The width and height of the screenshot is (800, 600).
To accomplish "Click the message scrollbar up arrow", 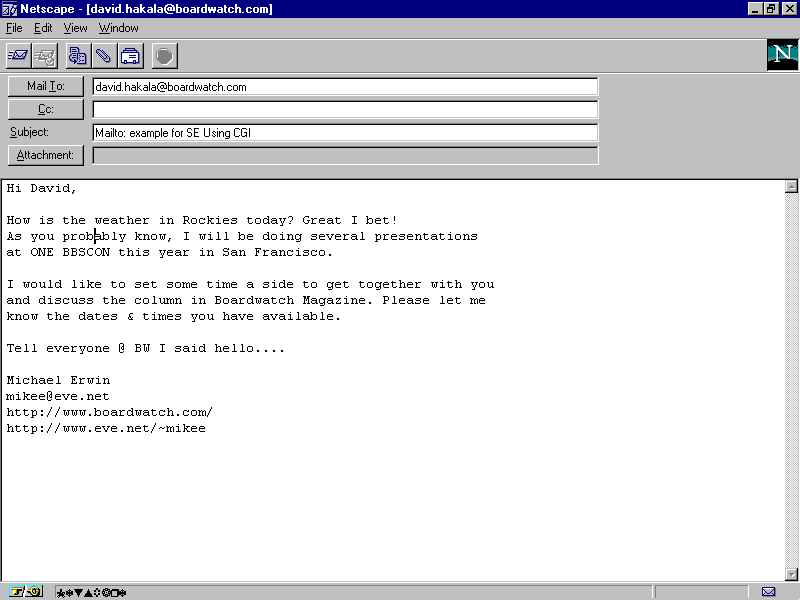I will [791, 187].
